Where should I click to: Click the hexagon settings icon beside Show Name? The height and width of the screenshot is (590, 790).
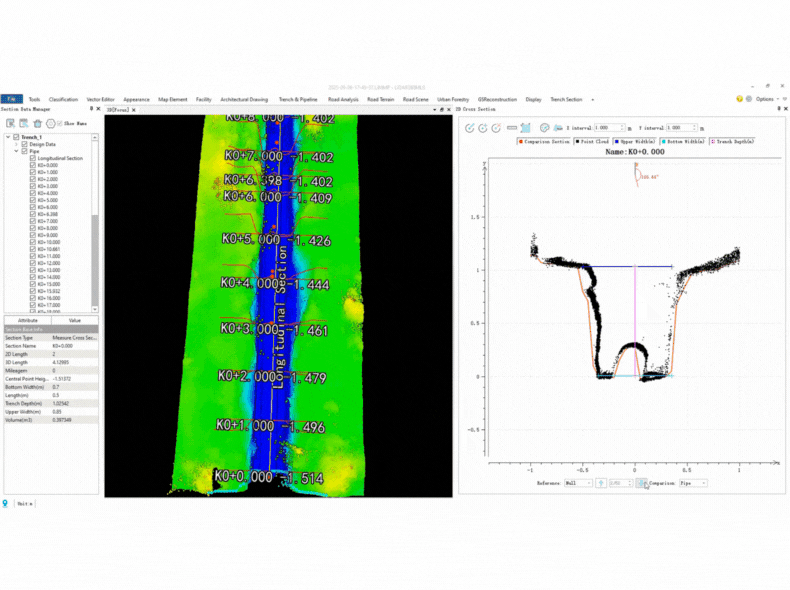(x=51, y=123)
